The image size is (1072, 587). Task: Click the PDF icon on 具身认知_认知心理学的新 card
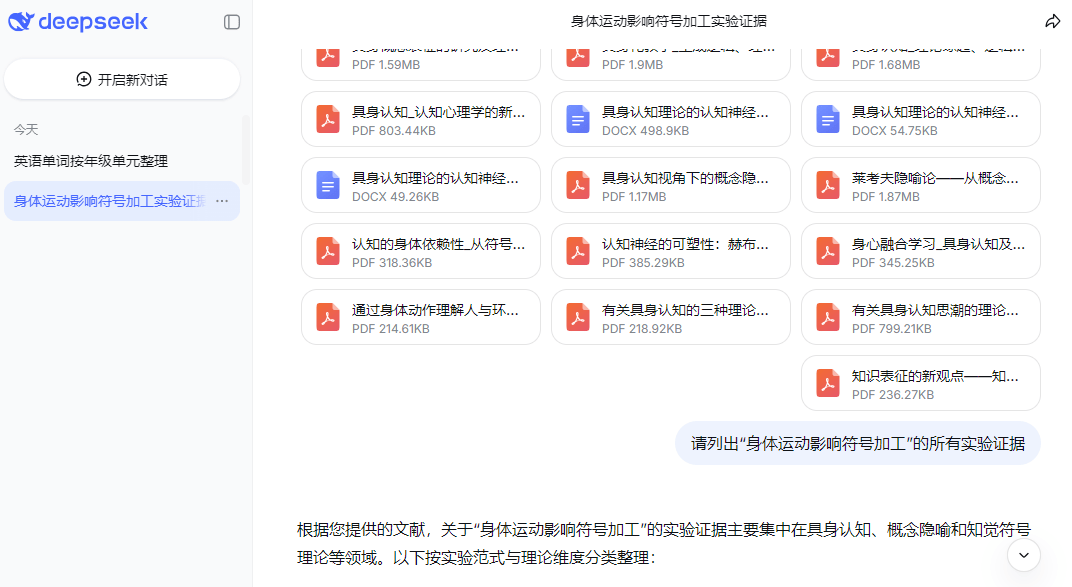click(328, 118)
